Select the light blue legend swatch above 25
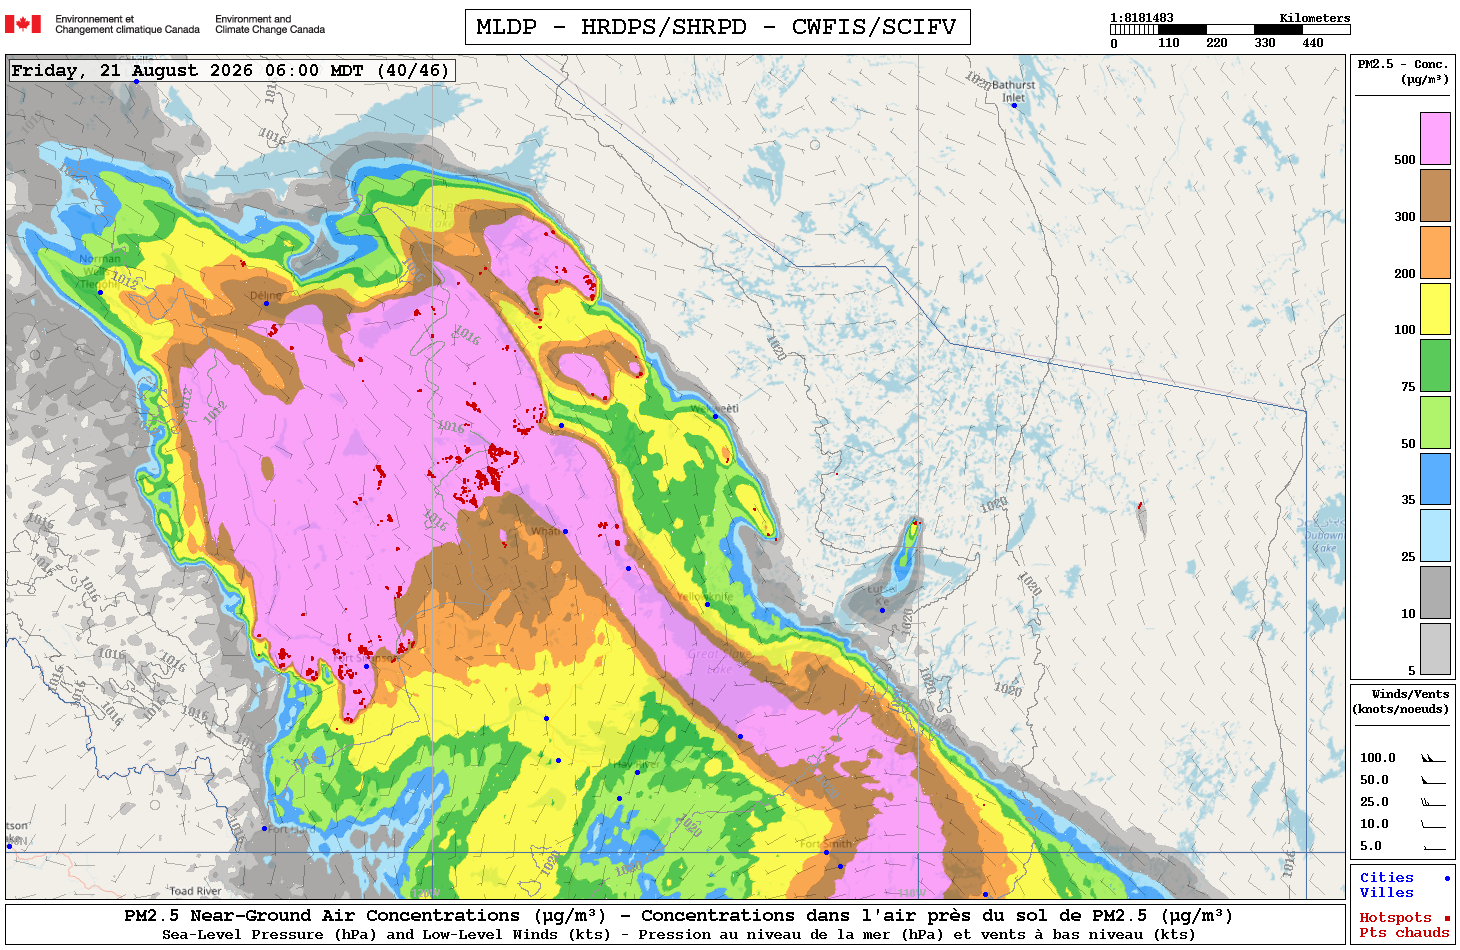Screen dimensions: 1460x950 click(x=1435, y=536)
